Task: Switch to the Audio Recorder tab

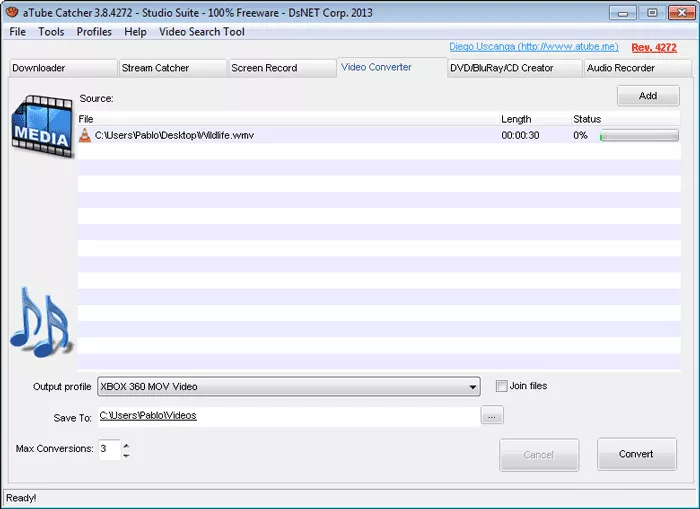Action: tap(638, 68)
